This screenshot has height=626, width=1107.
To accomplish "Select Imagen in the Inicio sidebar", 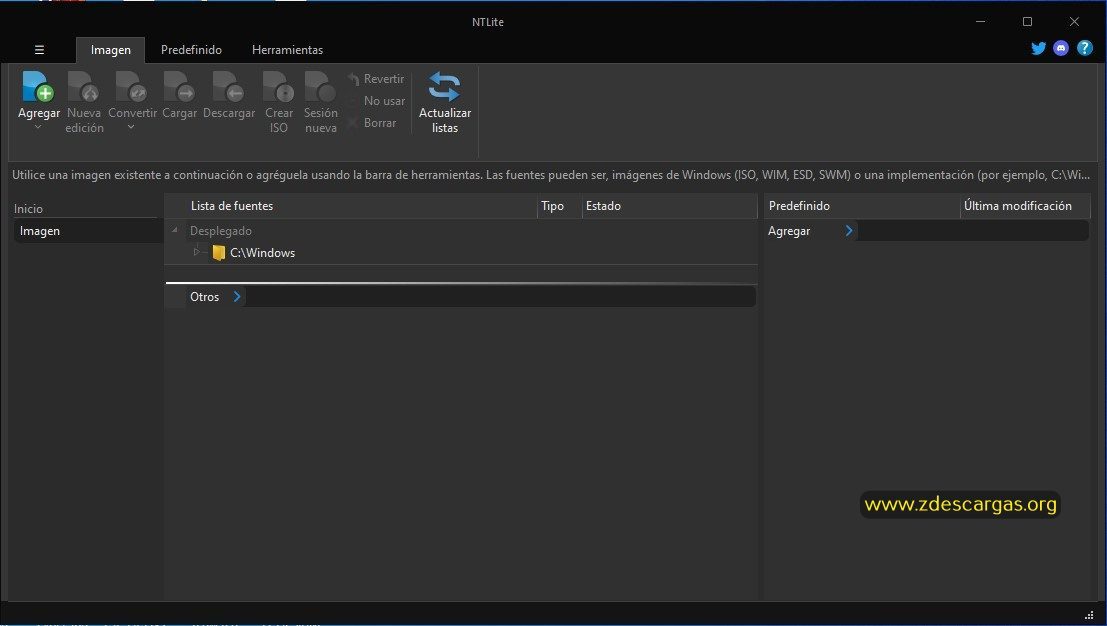I will click(88, 231).
